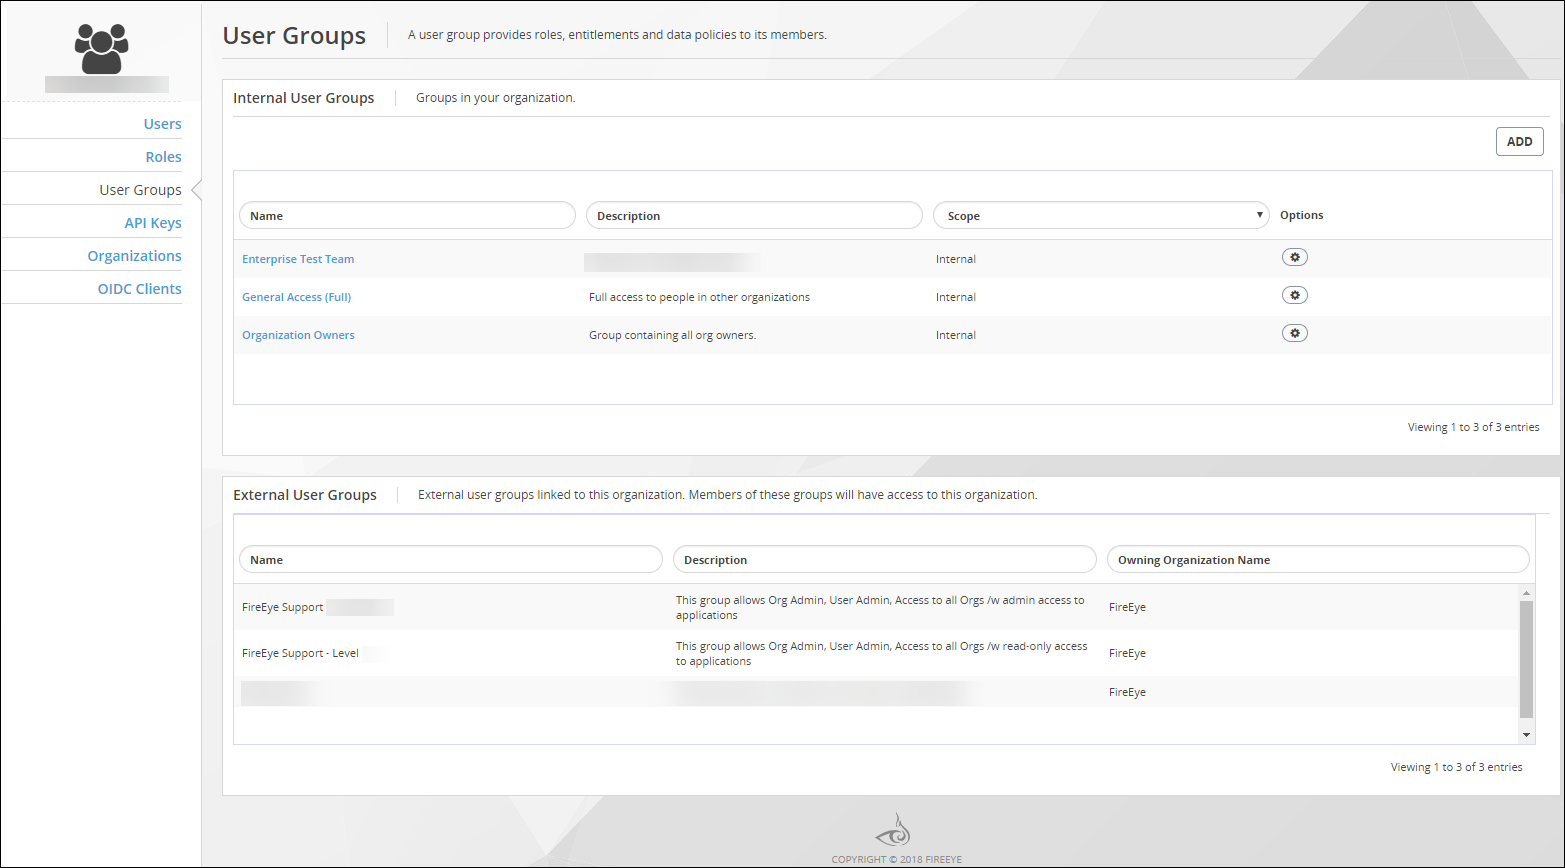
Task: Open options gear for General Access (Full)
Action: [x=1295, y=295]
